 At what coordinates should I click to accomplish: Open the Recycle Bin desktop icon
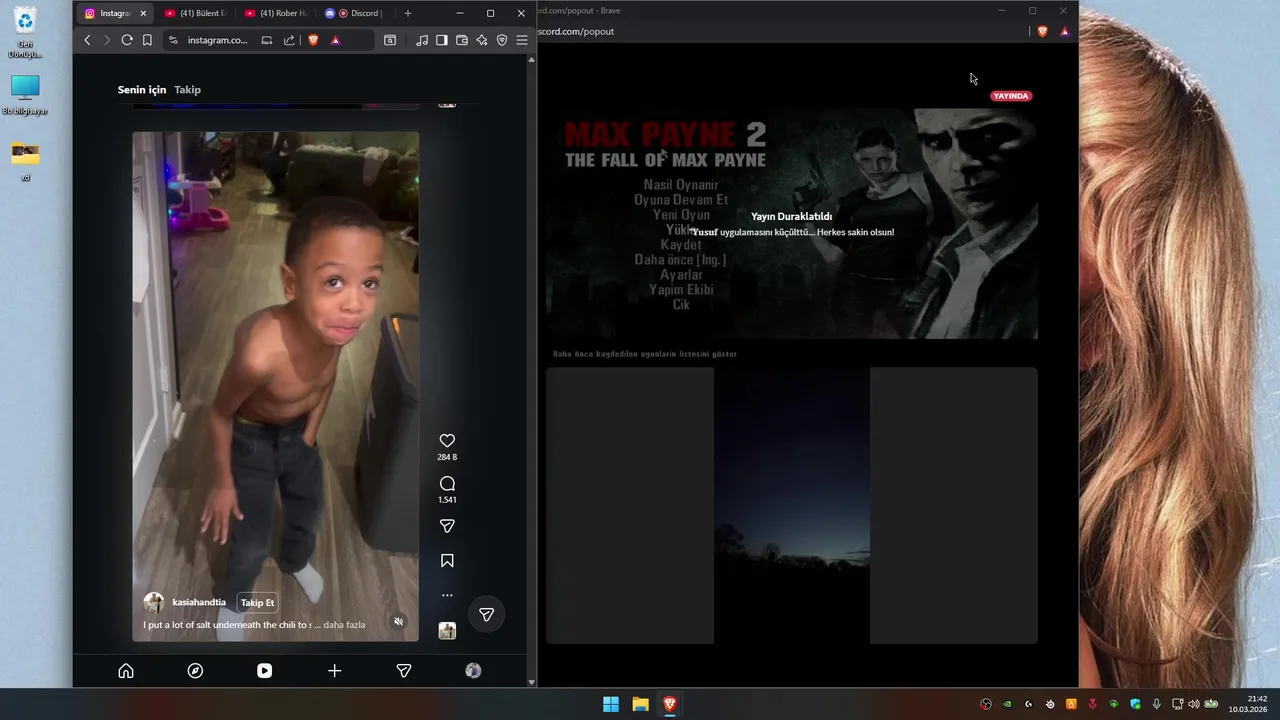[x=25, y=32]
